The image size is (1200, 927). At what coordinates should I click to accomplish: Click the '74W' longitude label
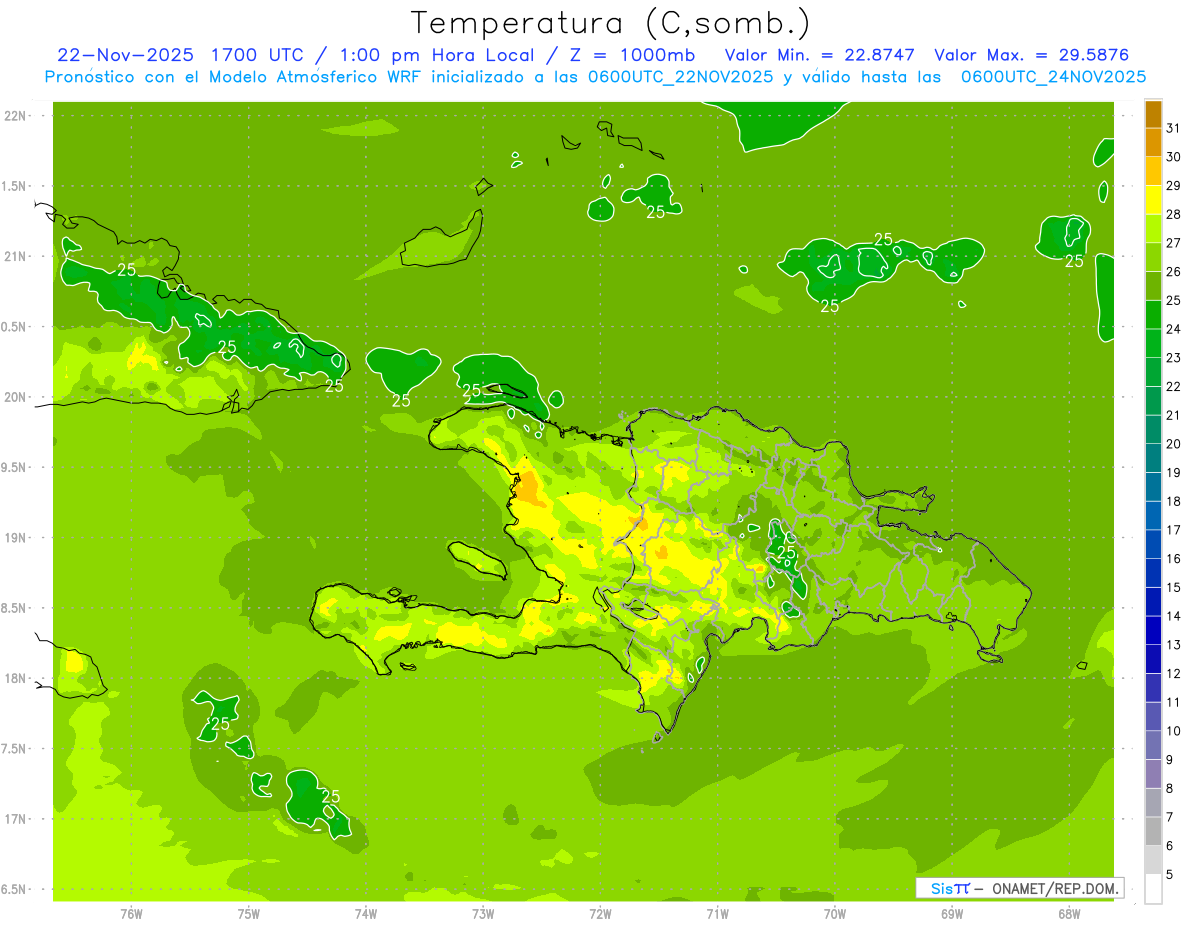click(x=365, y=913)
